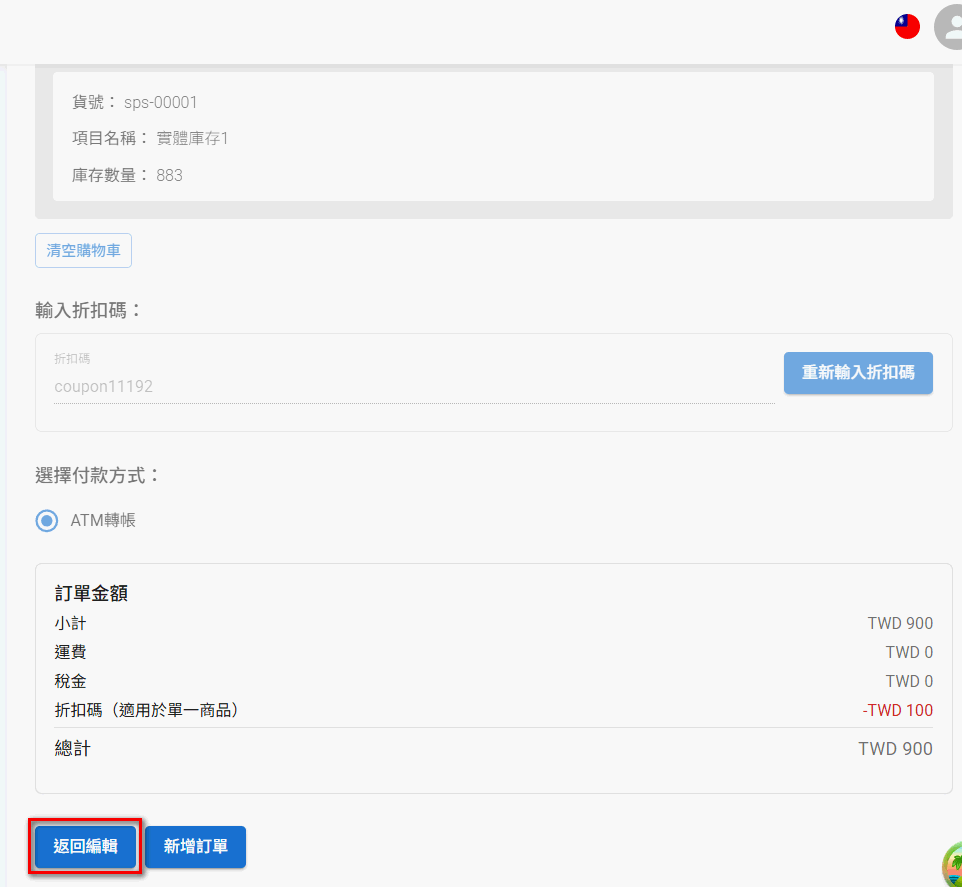Image resolution: width=962 pixels, height=887 pixels.
Task: Click the subtotal TWD 900 value
Action: click(x=900, y=623)
